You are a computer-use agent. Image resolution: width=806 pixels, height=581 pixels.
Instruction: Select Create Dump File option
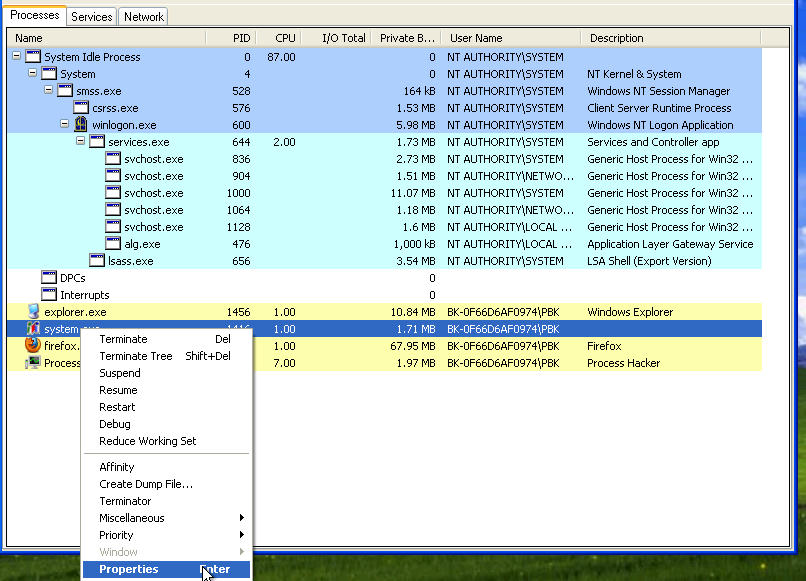[x=166, y=484]
